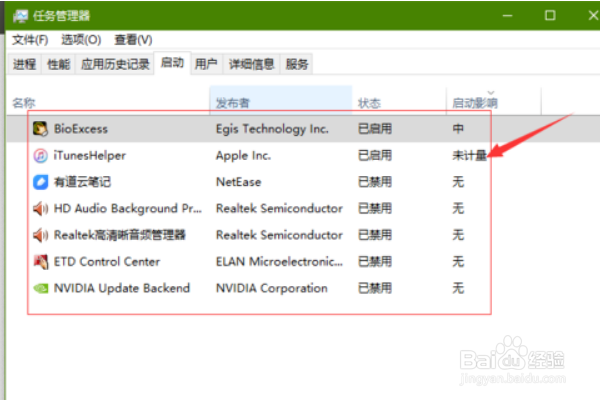Click publisher Egis Technology Inc.
Screen dimensions: 600x400
272,129
